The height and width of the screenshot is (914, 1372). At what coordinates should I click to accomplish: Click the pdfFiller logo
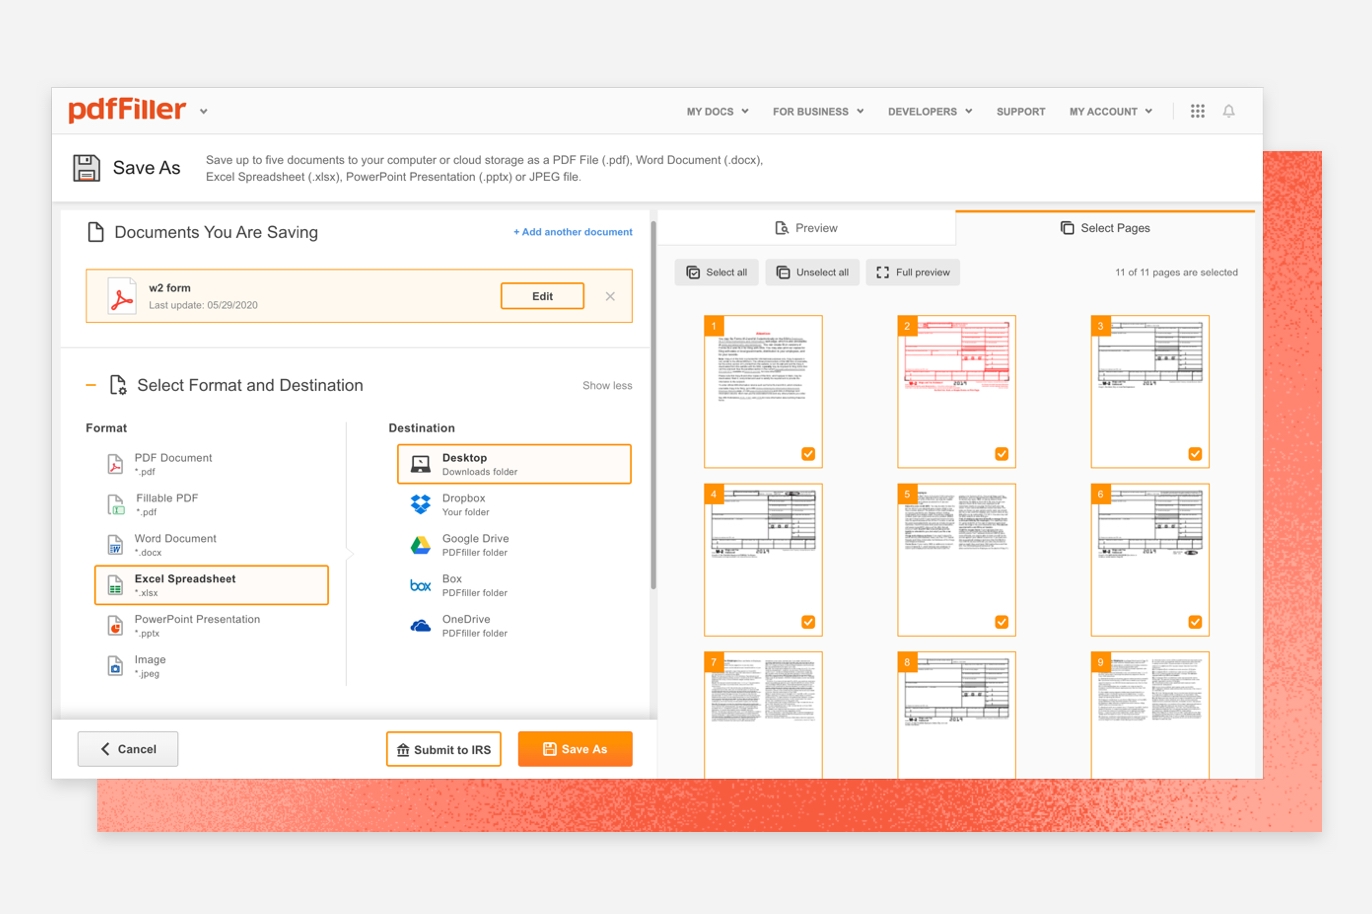point(127,110)
